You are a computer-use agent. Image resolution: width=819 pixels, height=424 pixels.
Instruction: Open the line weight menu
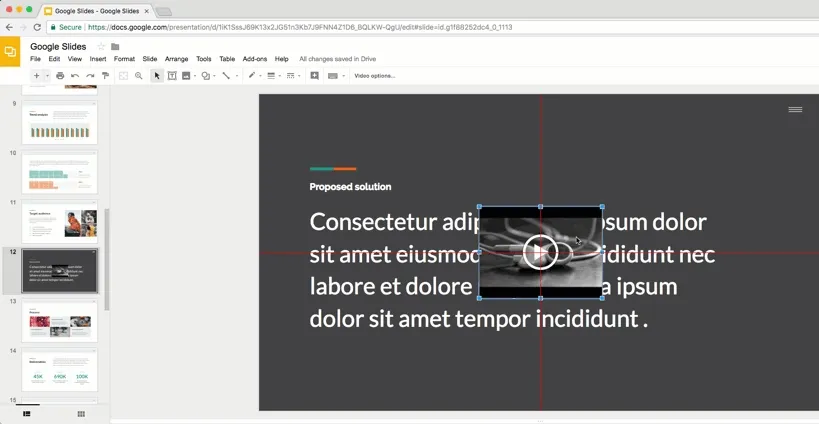271,76
